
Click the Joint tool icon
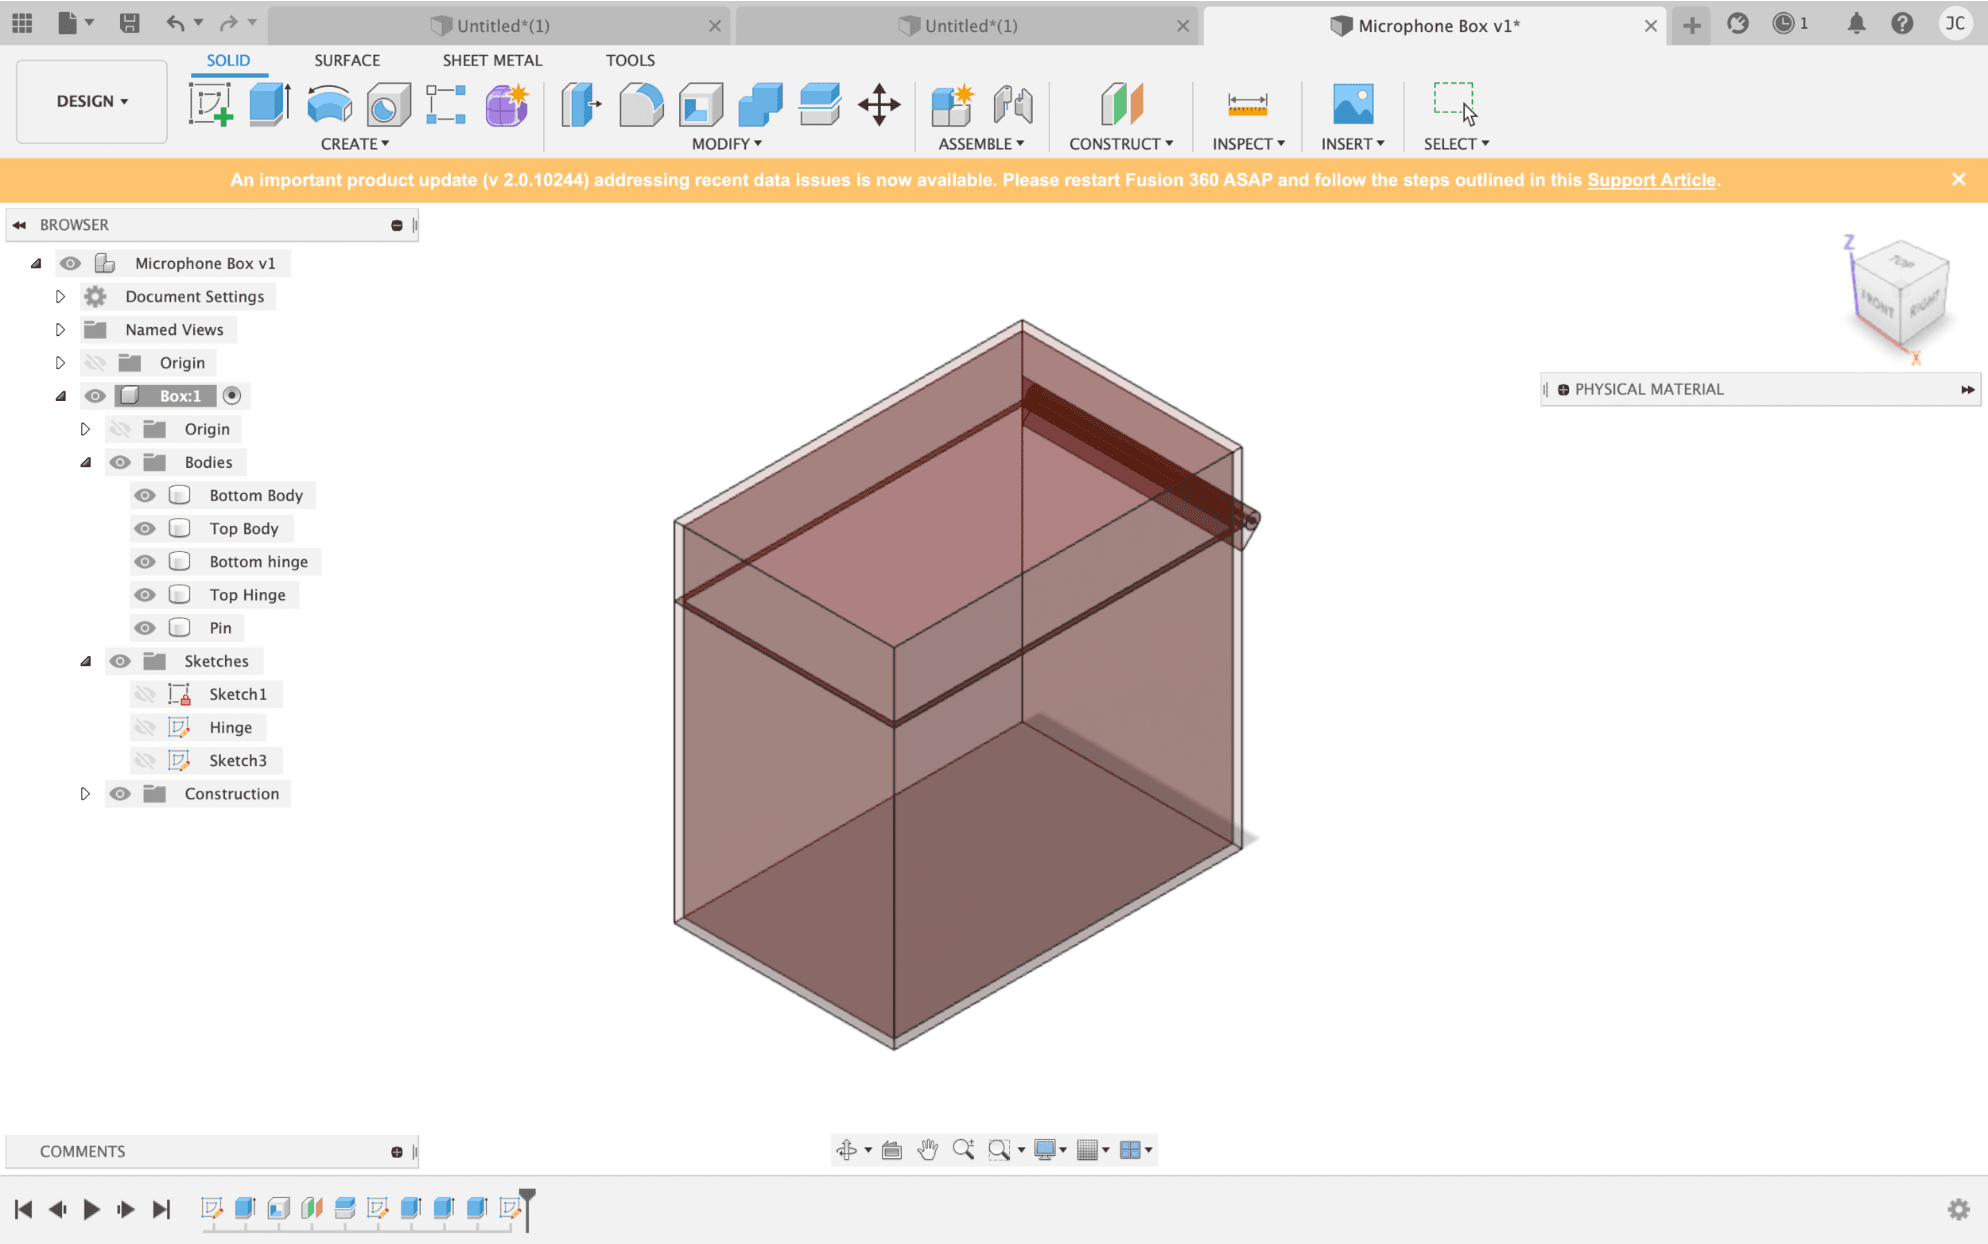(1012, 104)
